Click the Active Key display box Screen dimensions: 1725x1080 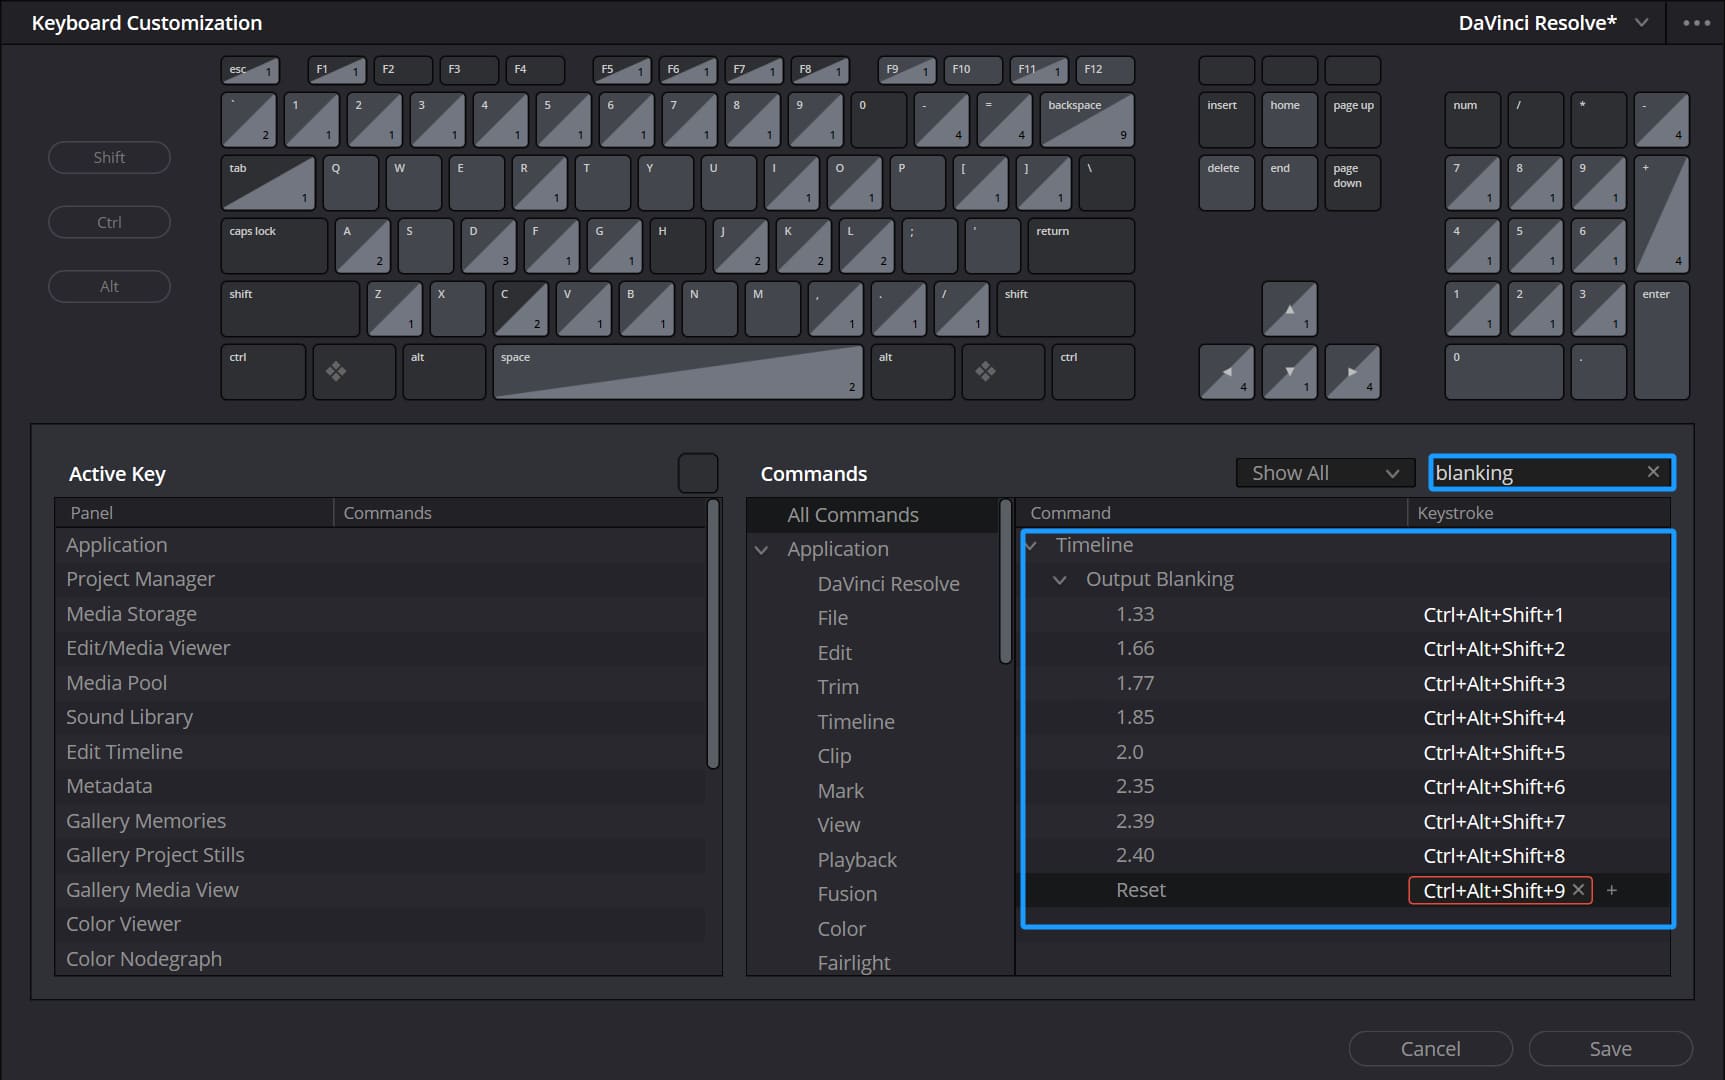(x=698, y=473)
